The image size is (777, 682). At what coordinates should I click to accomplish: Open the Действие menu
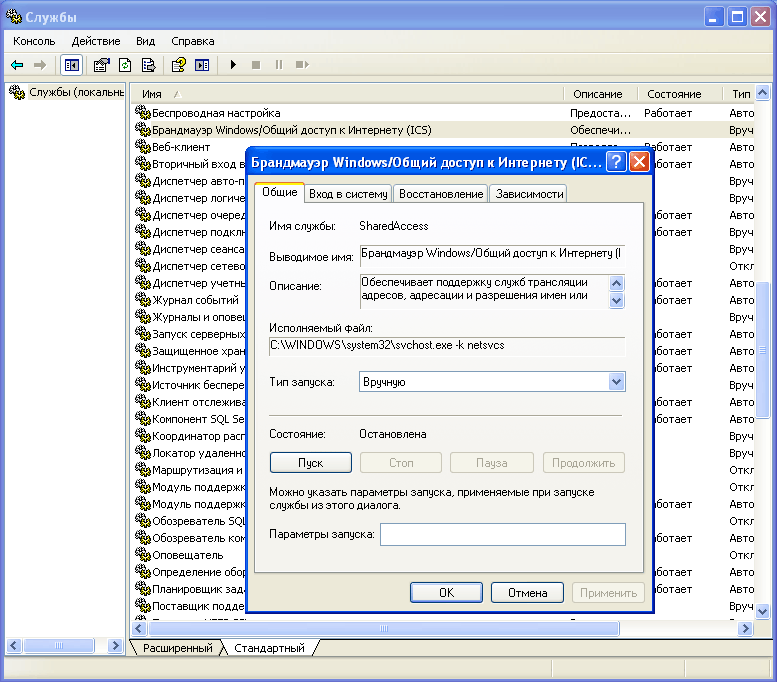(96, 41)
